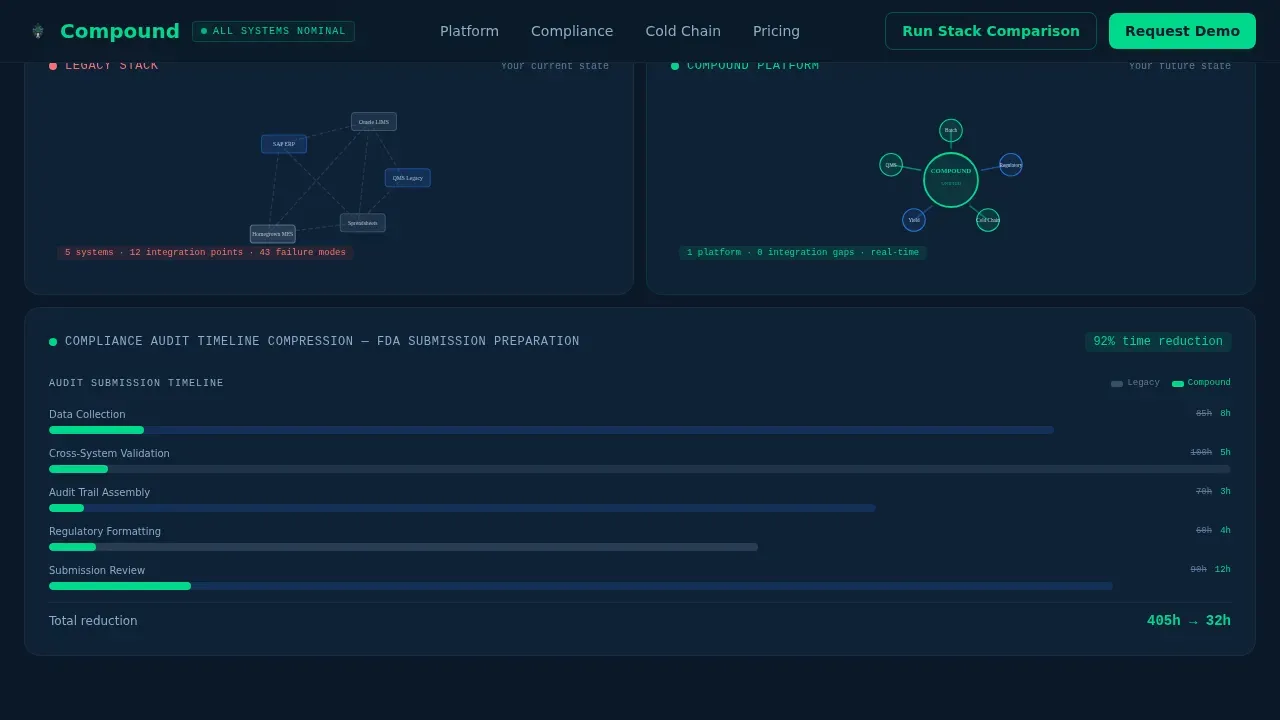The image size is (1280, 720).
Task: Click the Cross-System Validation progress bar
Action: pos(640,469)
